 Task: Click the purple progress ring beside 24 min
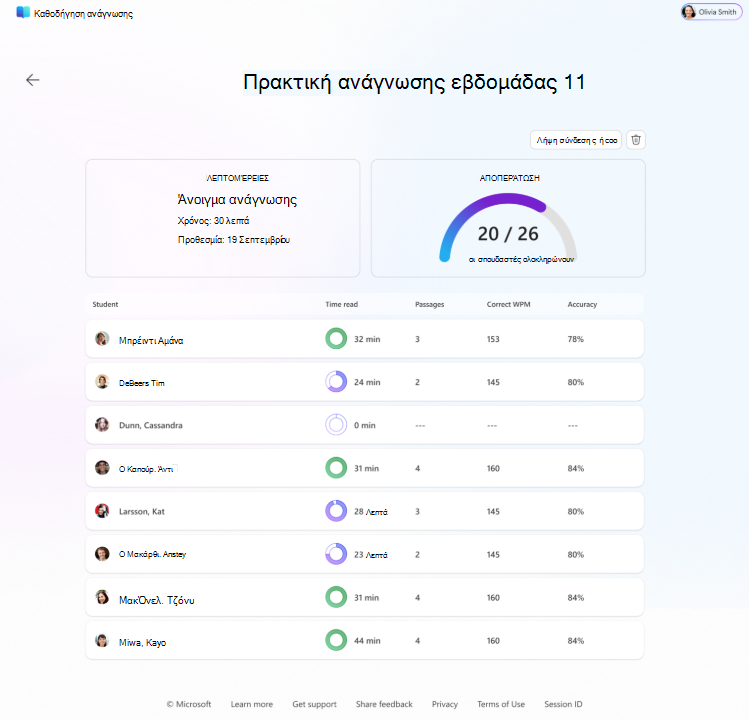pyautogui.click(x=336, y=382)
